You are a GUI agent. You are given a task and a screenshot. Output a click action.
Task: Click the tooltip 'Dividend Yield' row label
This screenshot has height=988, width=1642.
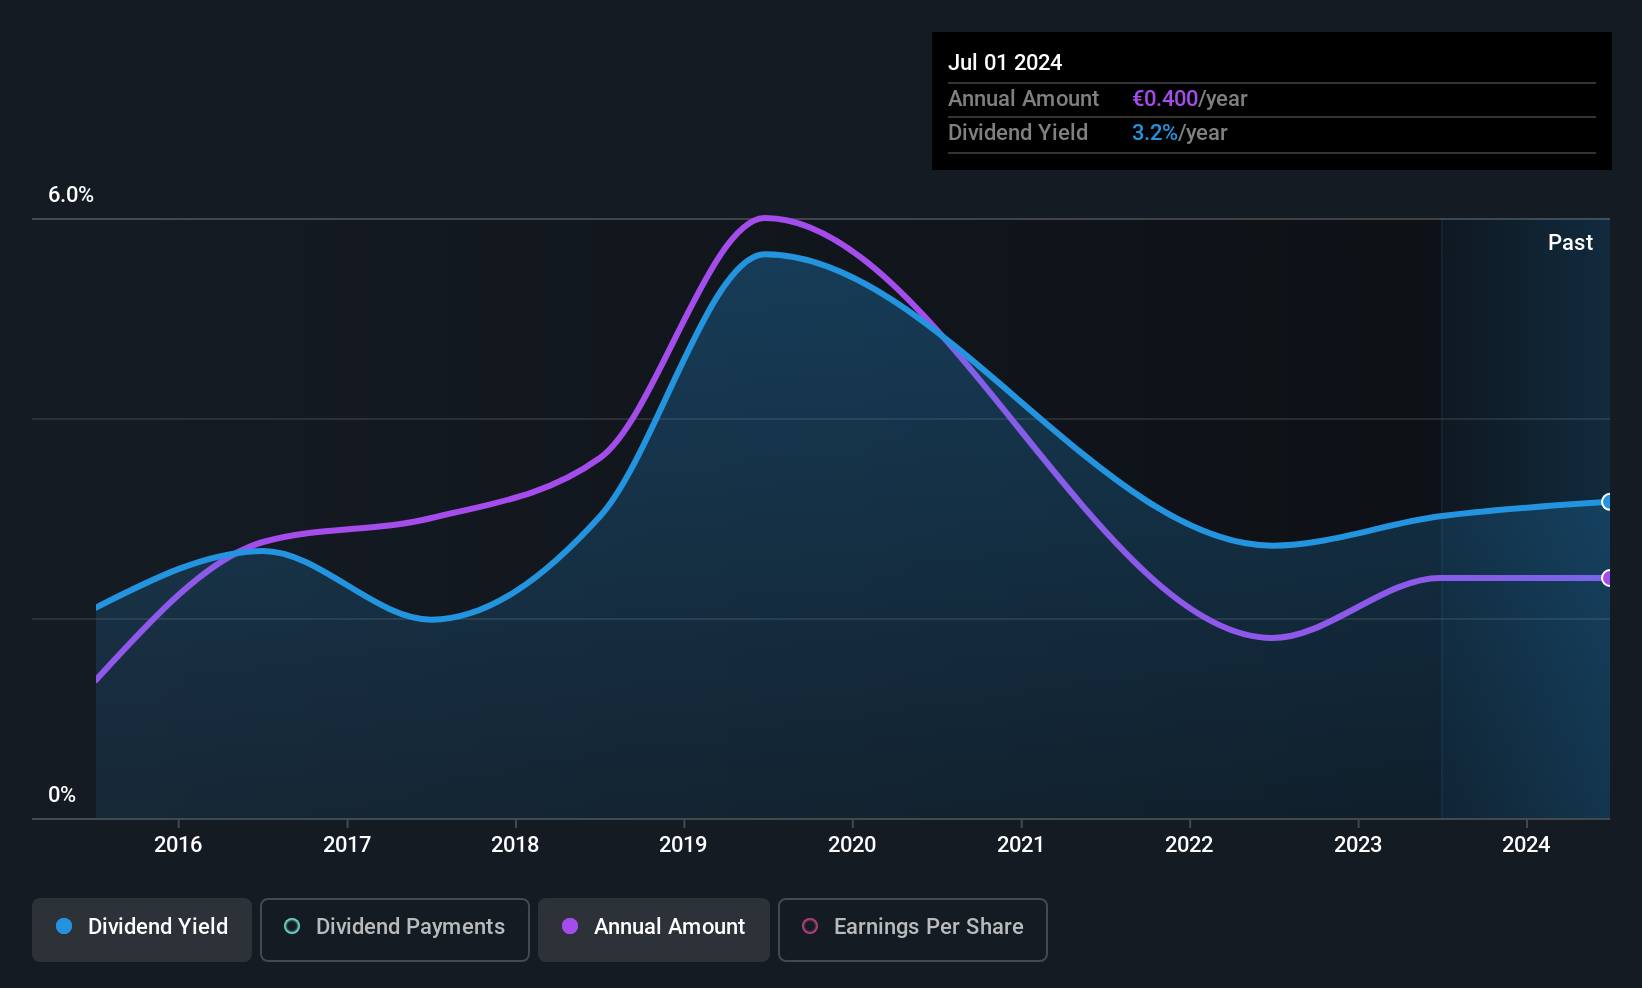click(x=1018, y=132)
